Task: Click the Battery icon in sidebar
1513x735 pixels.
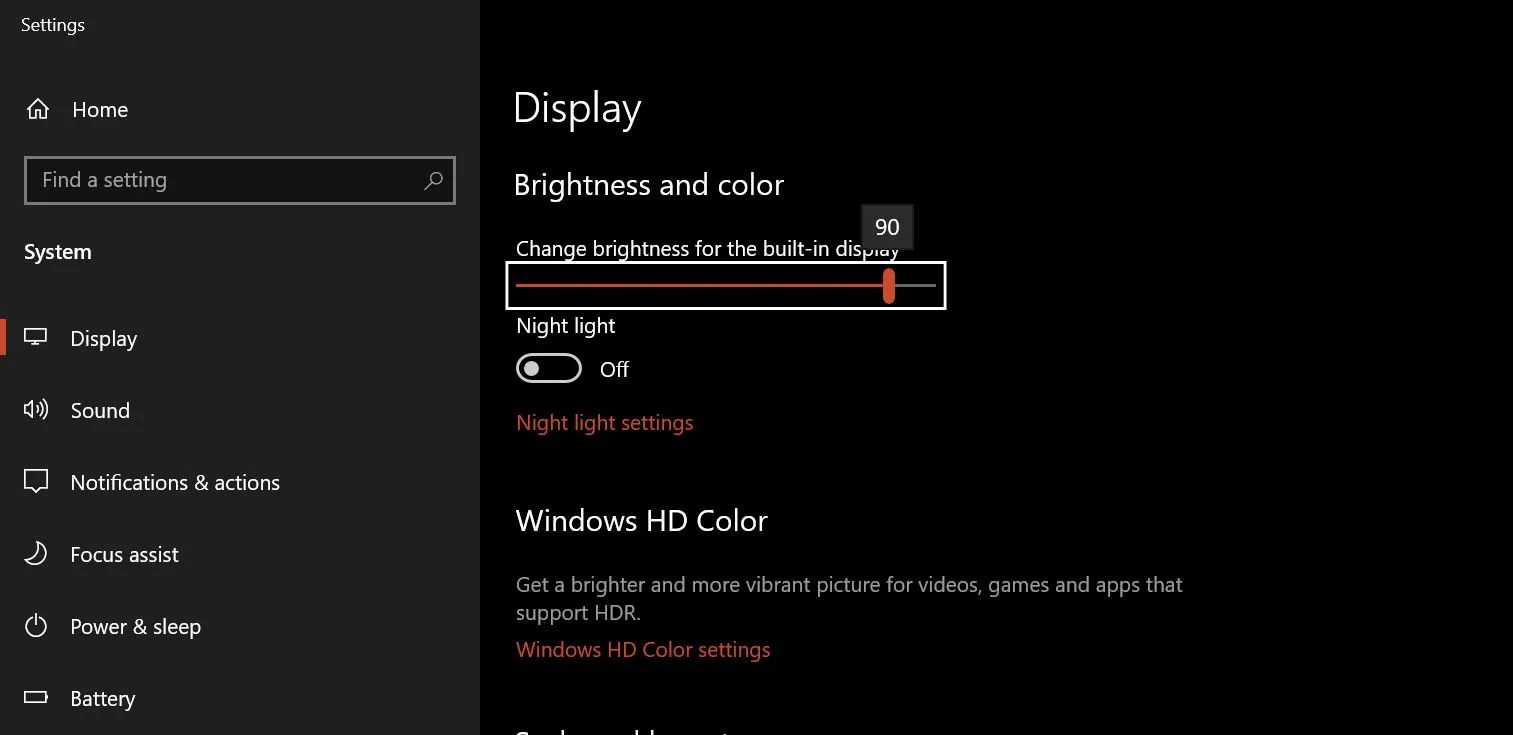Action: click(x=36, y=698)
